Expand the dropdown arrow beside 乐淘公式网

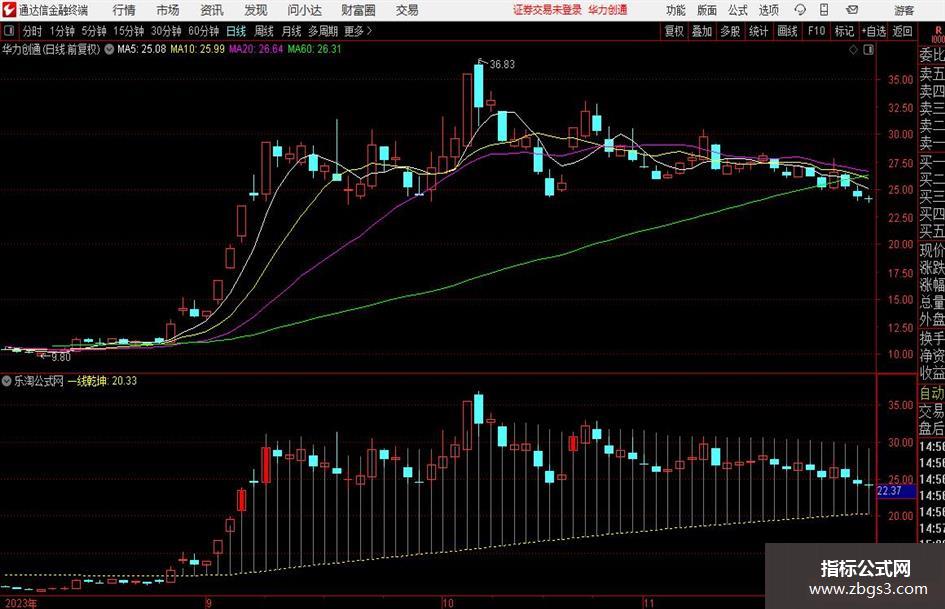click(x=7, y=381)
